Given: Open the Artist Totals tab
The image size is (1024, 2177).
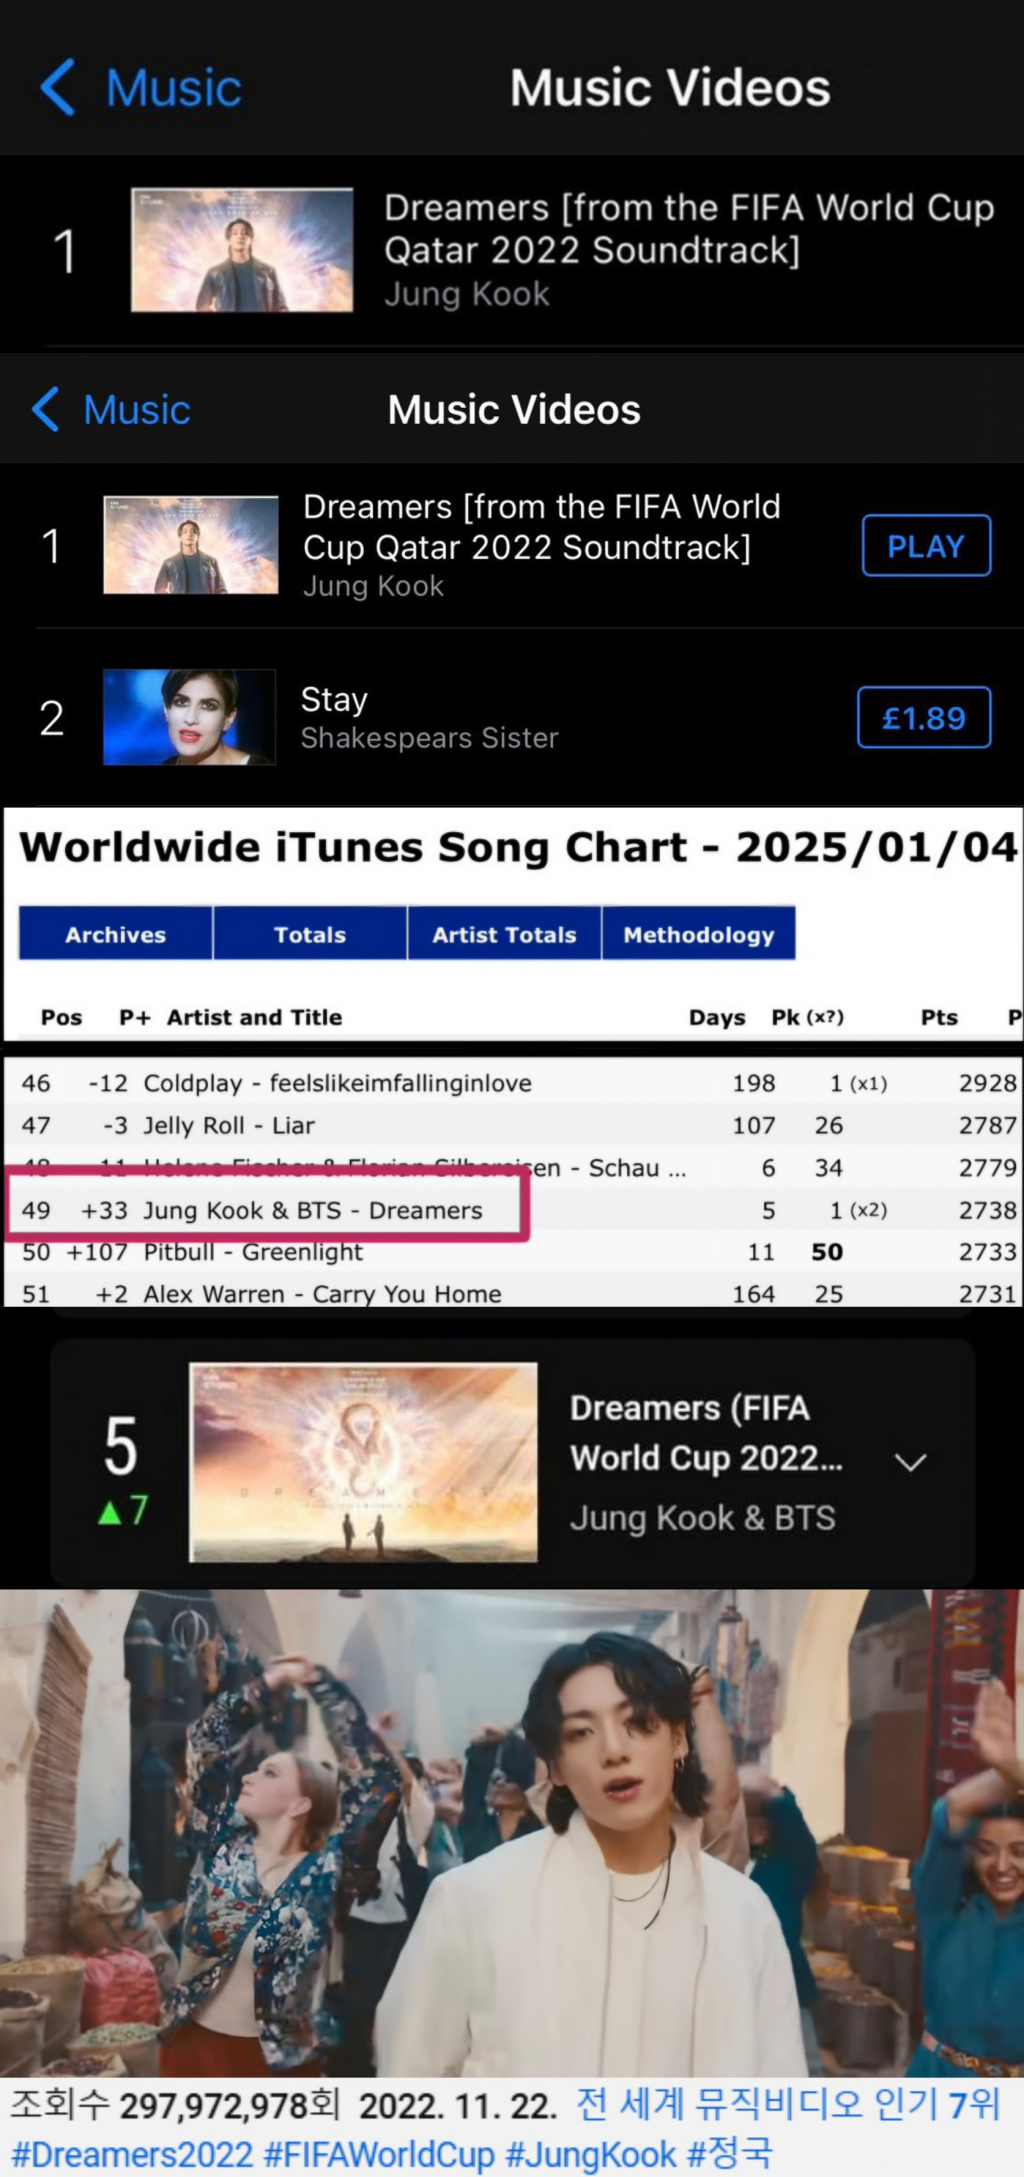Looking at the screenshot, I should (504, 934).
